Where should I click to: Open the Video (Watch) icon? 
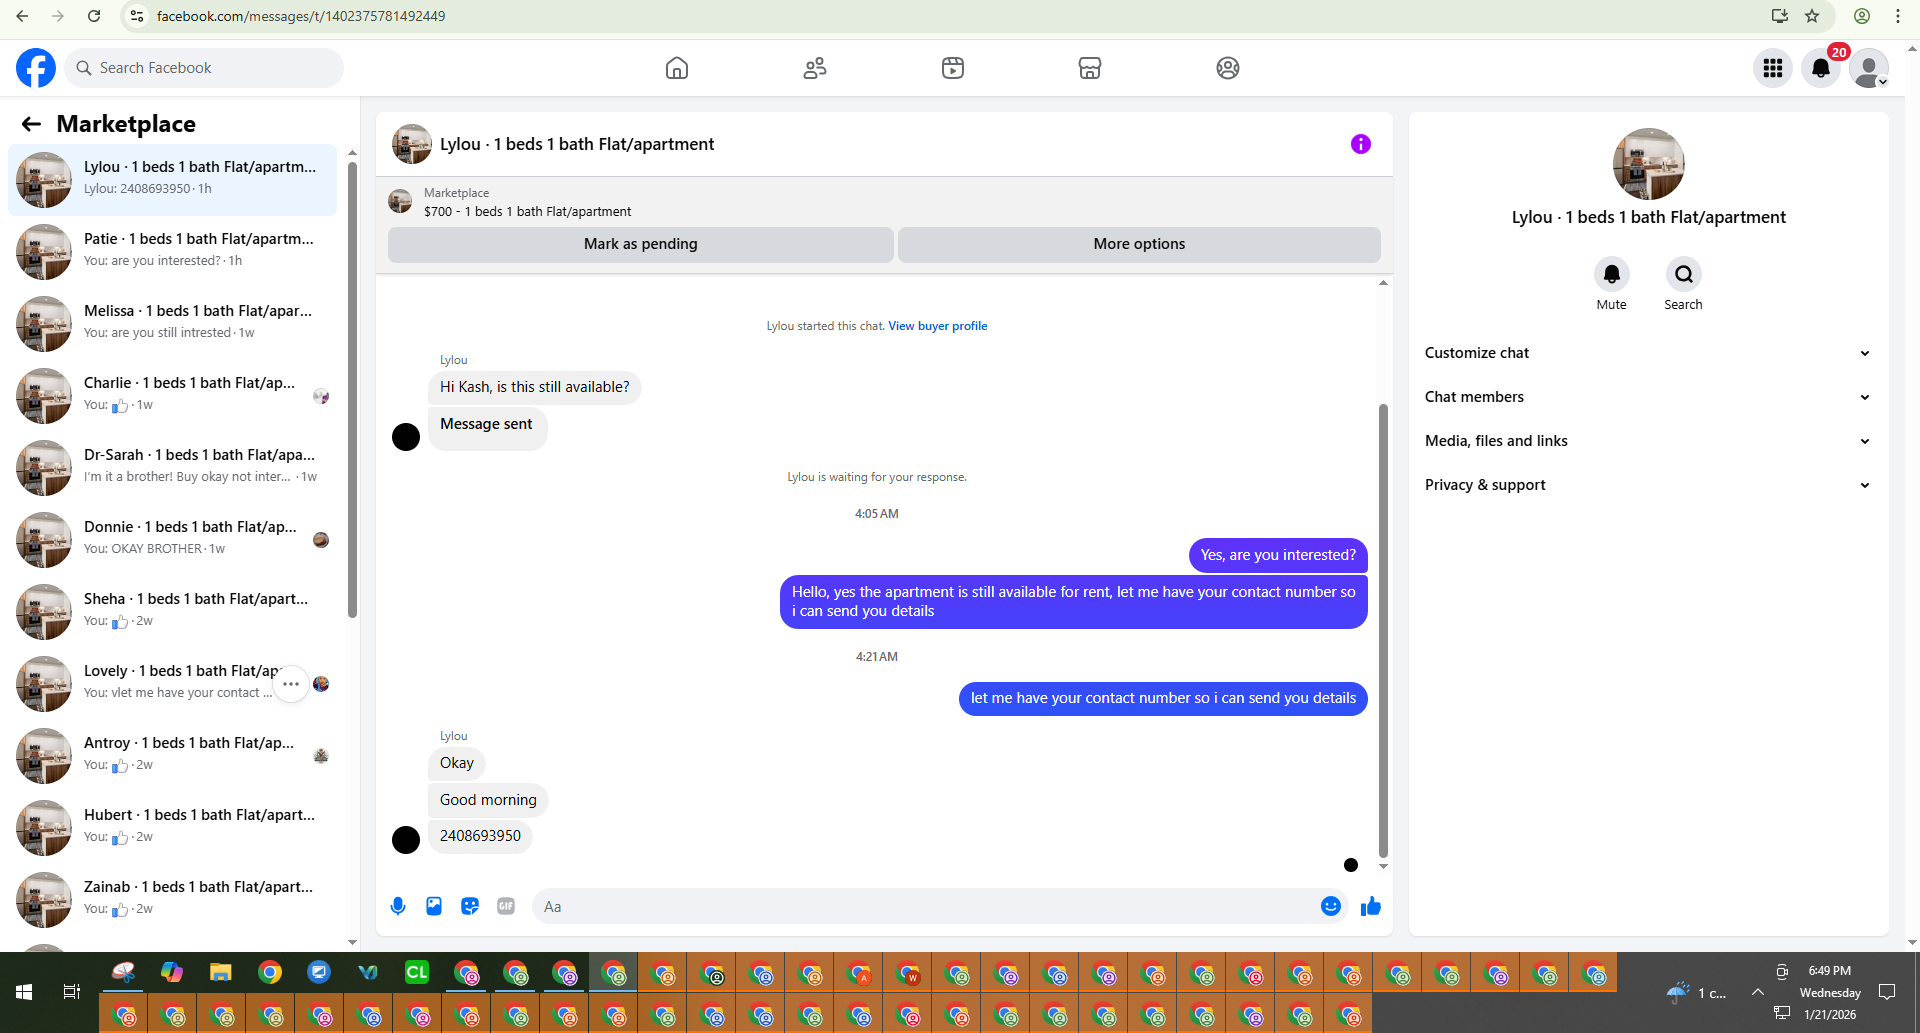click(x=953, y=68)
